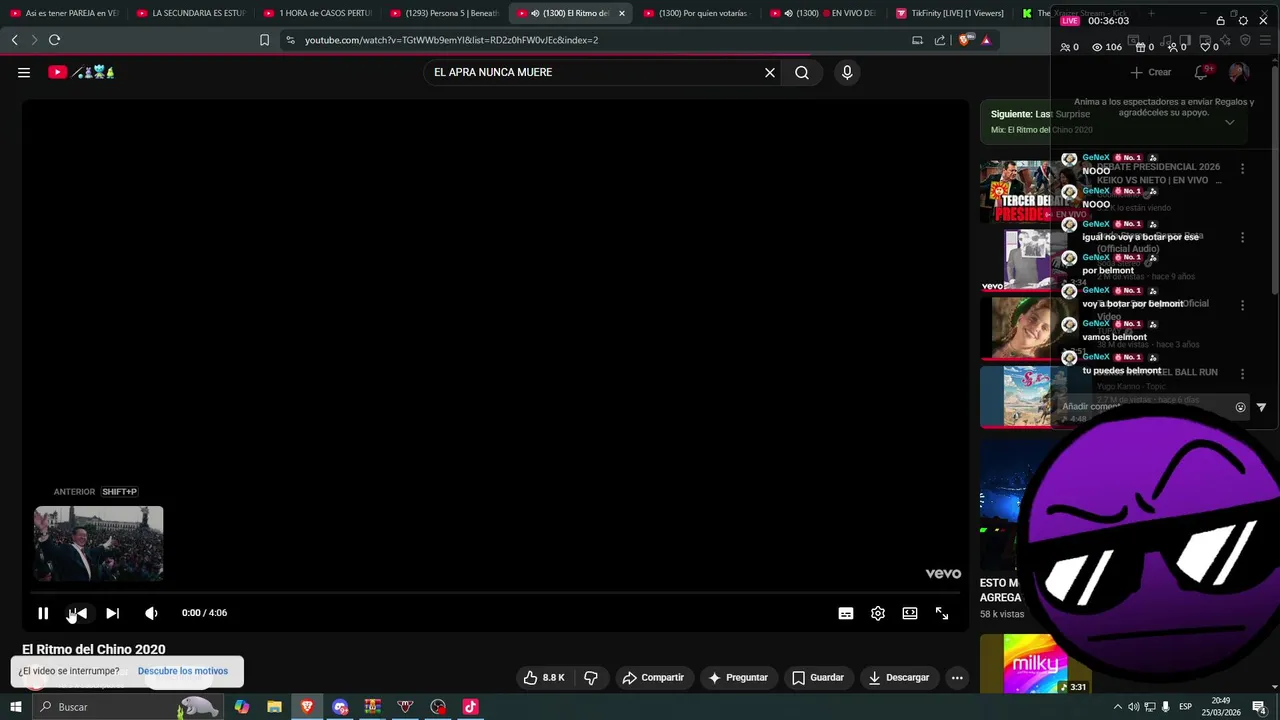Switch to 'LA SECUNDARIA ES ESTUP' tab
This screenshot has width=1280, height=720.
tap(192, 13)
